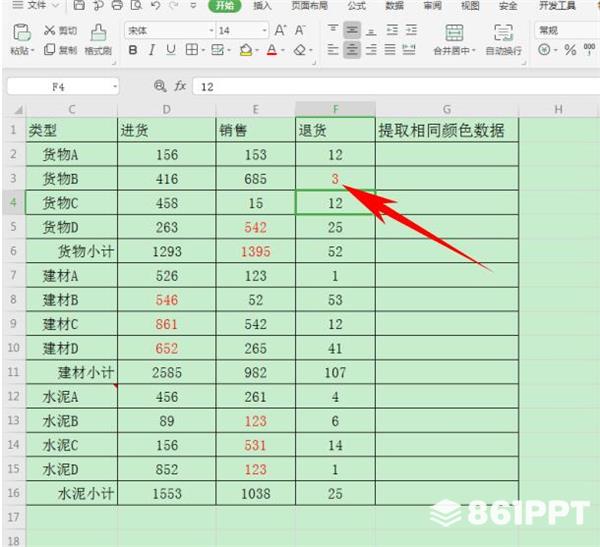Click the 粘贴 paste icon
The image size is (600, 547).
pyautogui.click(x=22, y=33)
